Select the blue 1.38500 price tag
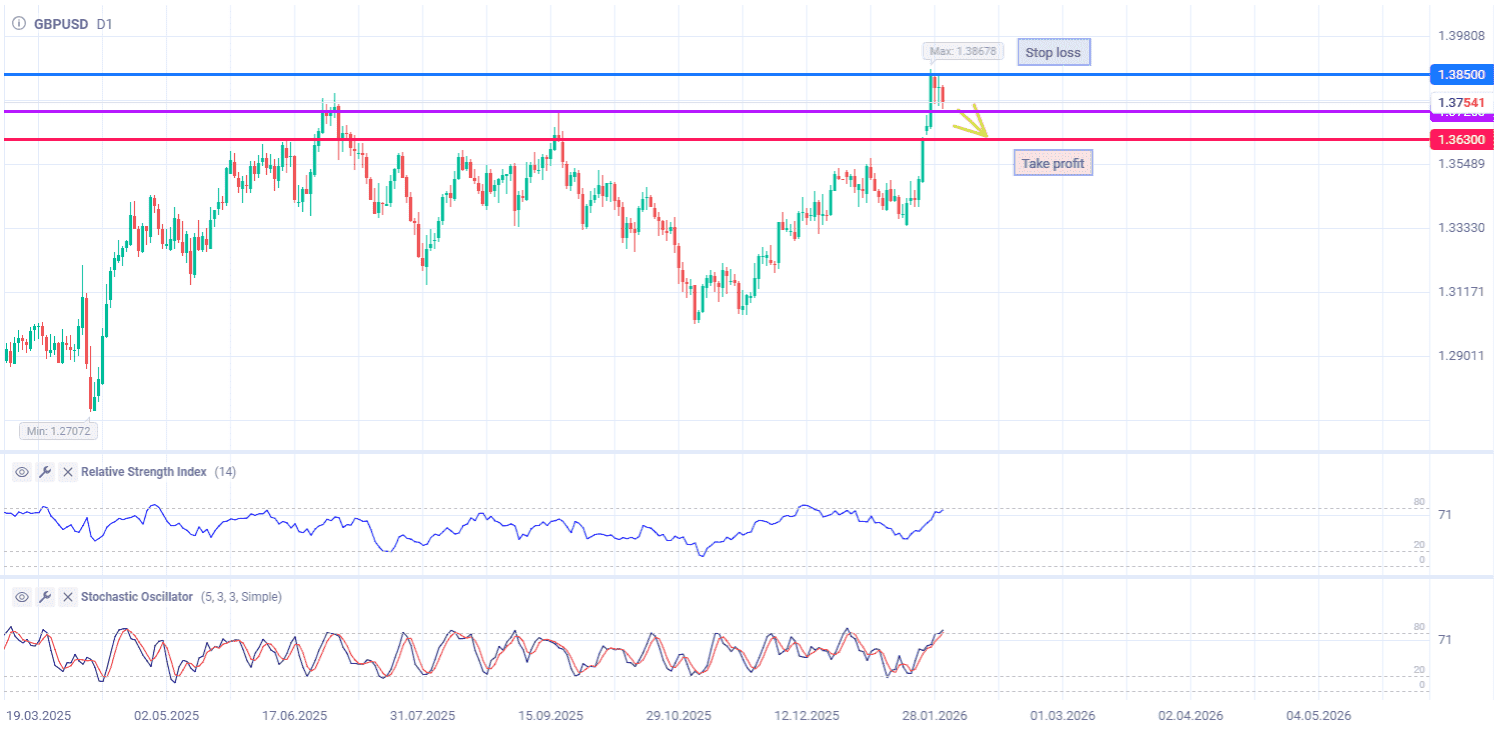1494x729 pixels. [x=1460, y=75]
